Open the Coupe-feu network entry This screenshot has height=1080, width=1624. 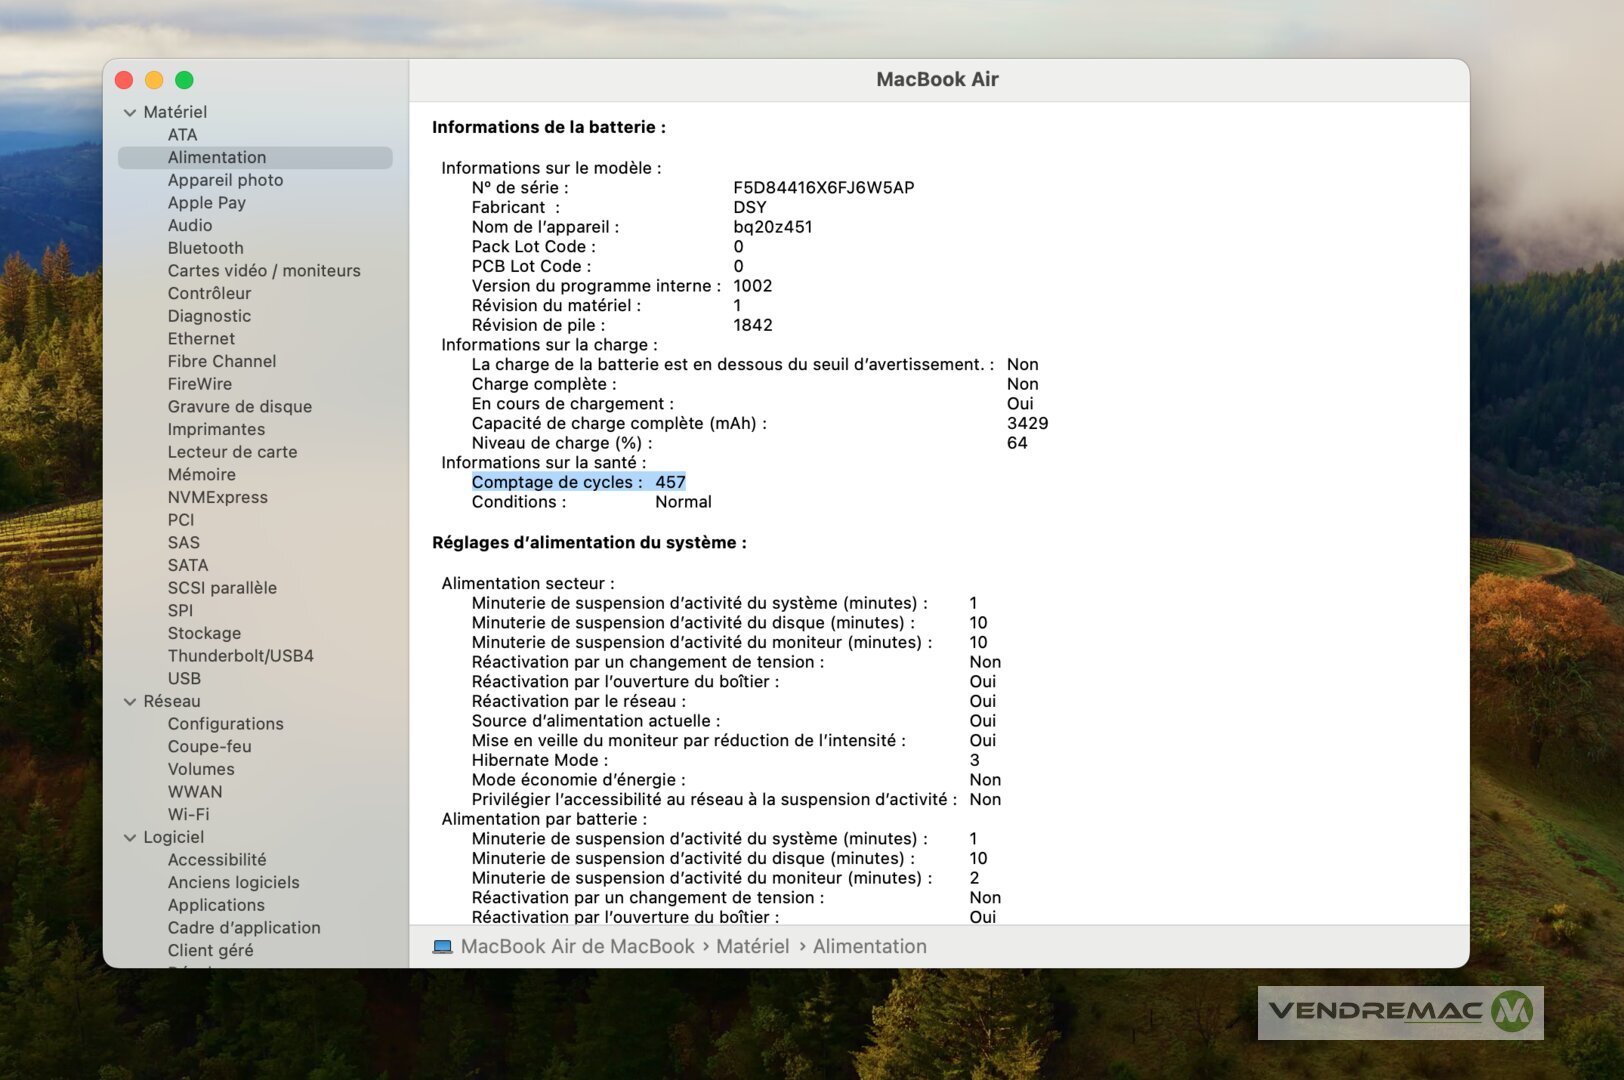[x=209, y=747]
